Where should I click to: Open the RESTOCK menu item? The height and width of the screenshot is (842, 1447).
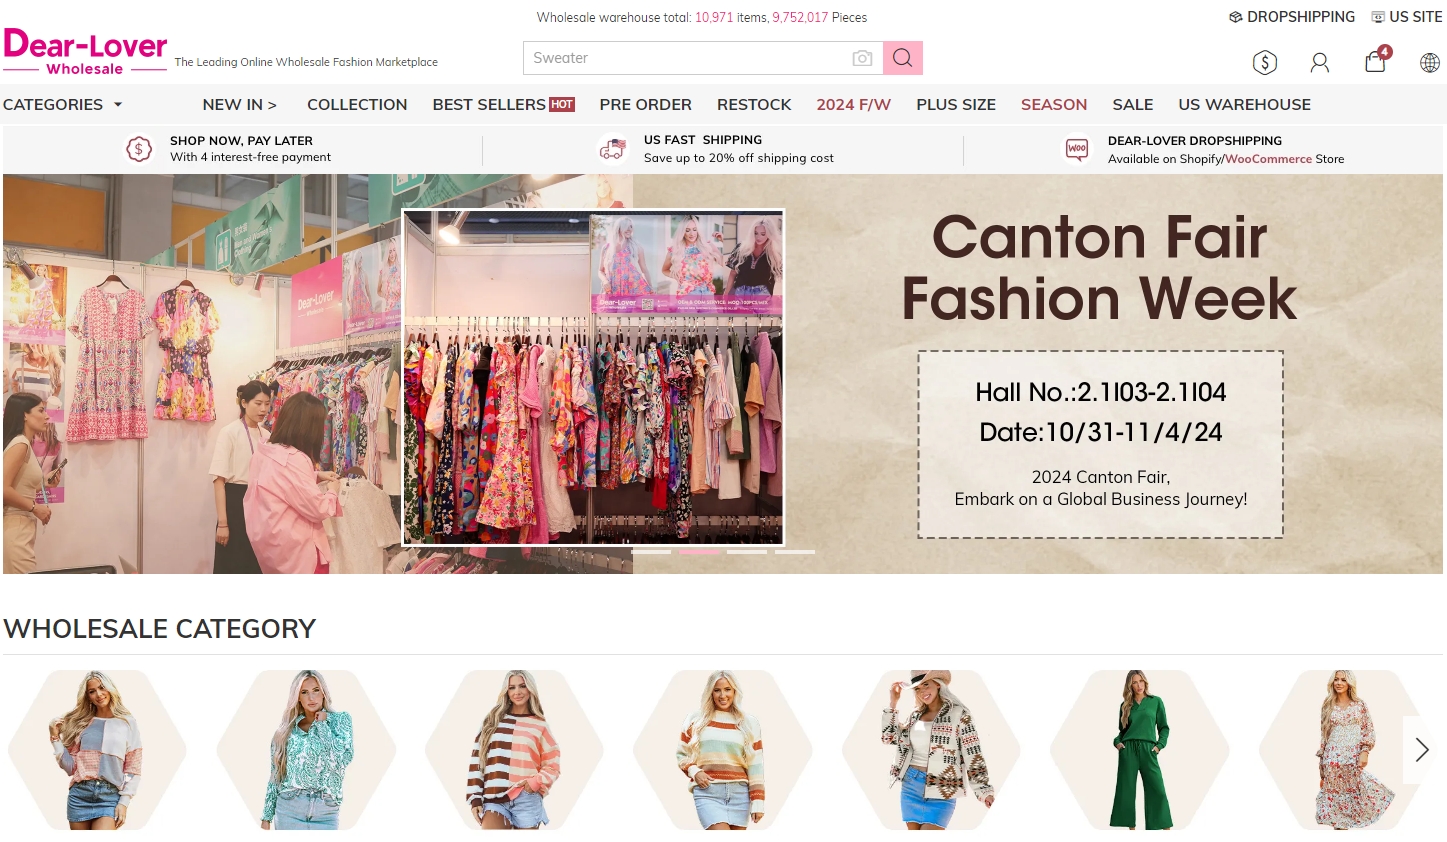[754, 104]
